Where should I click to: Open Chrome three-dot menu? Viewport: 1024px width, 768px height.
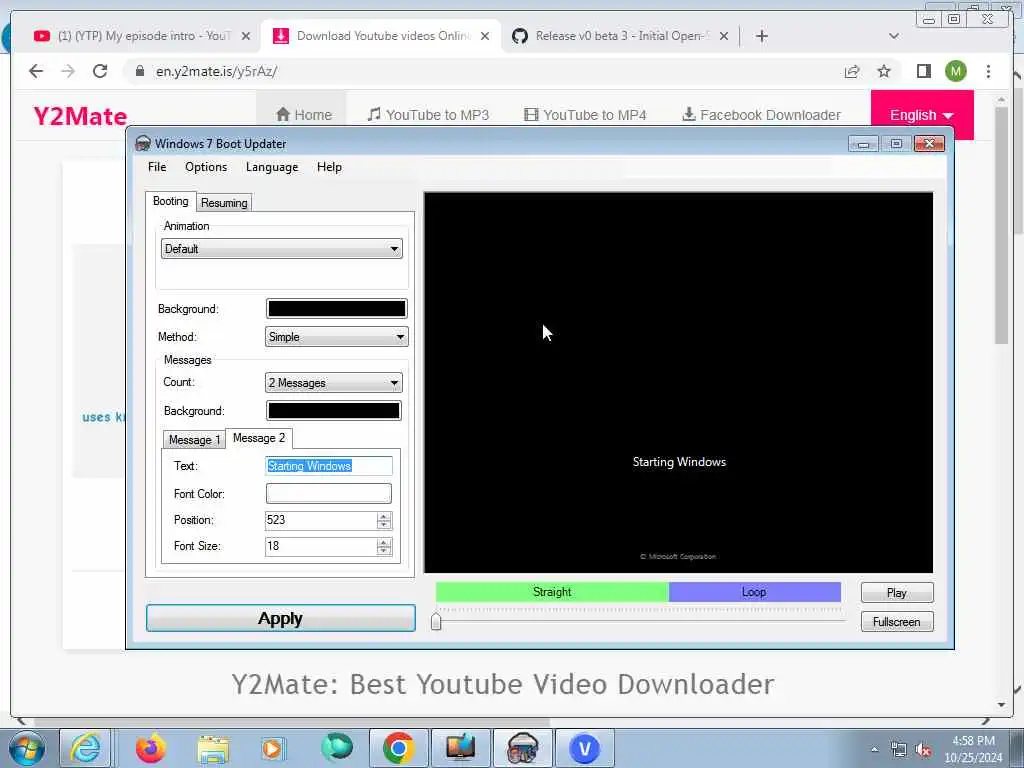(988, 71)
